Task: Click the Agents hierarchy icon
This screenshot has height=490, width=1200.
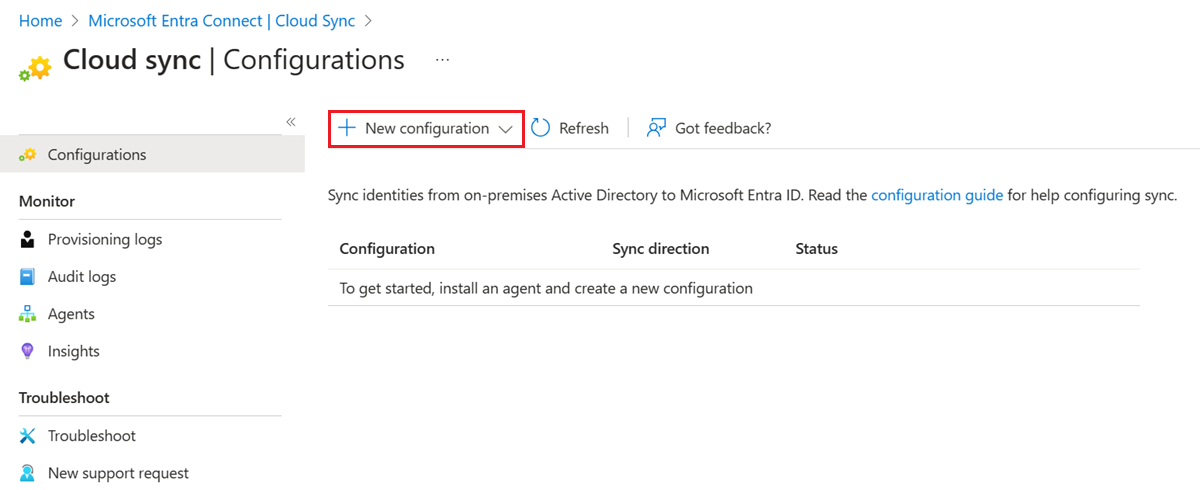Action: 28,314
